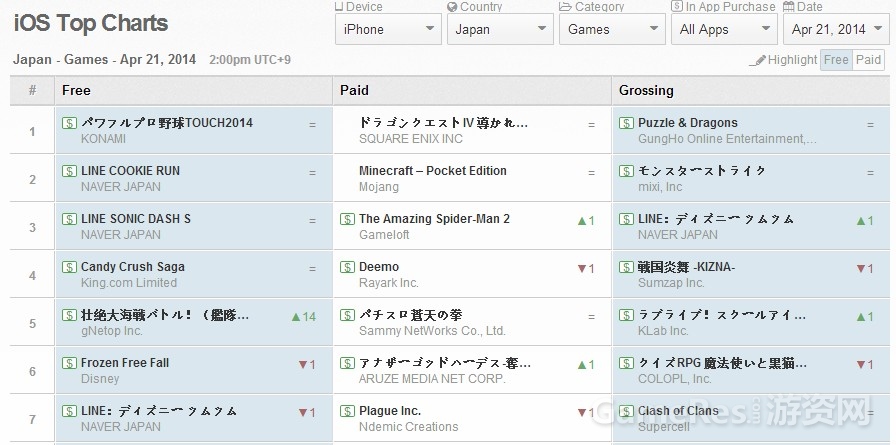Click the # rank column header
Screen dimensions: 896x445
click(33, 90)
